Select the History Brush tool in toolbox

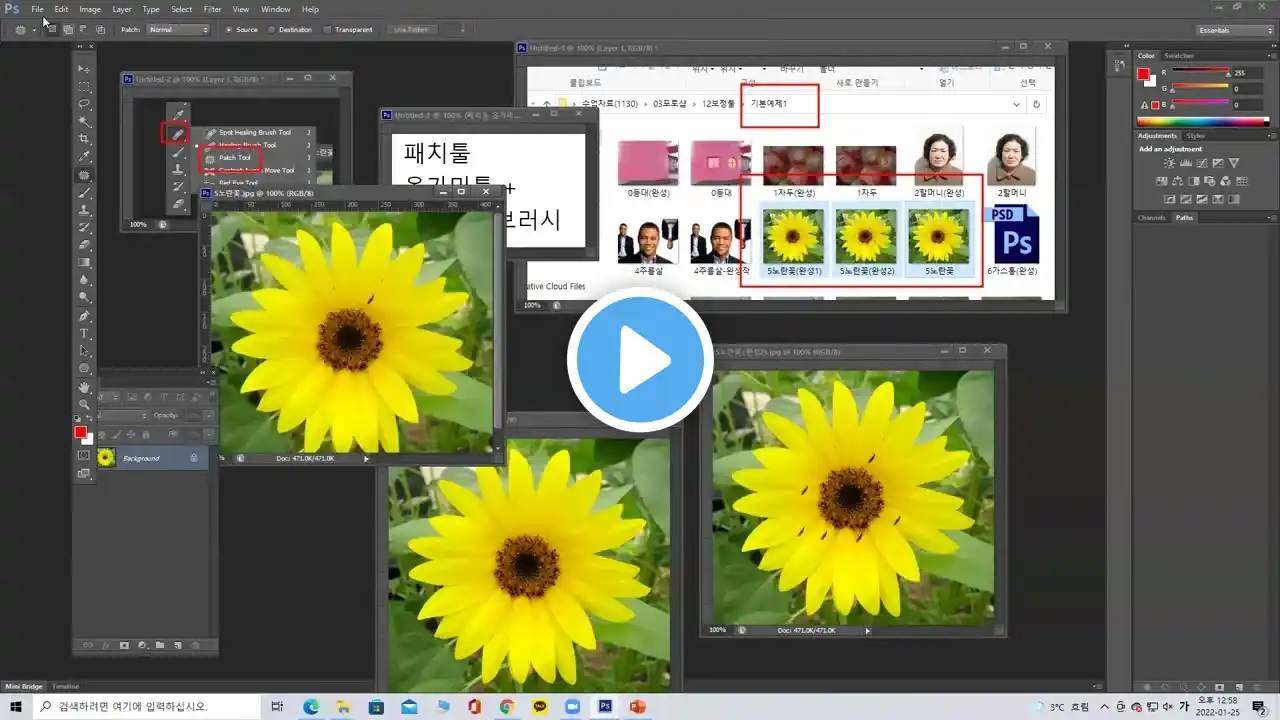pyautogui.click(x=85, y=227)
